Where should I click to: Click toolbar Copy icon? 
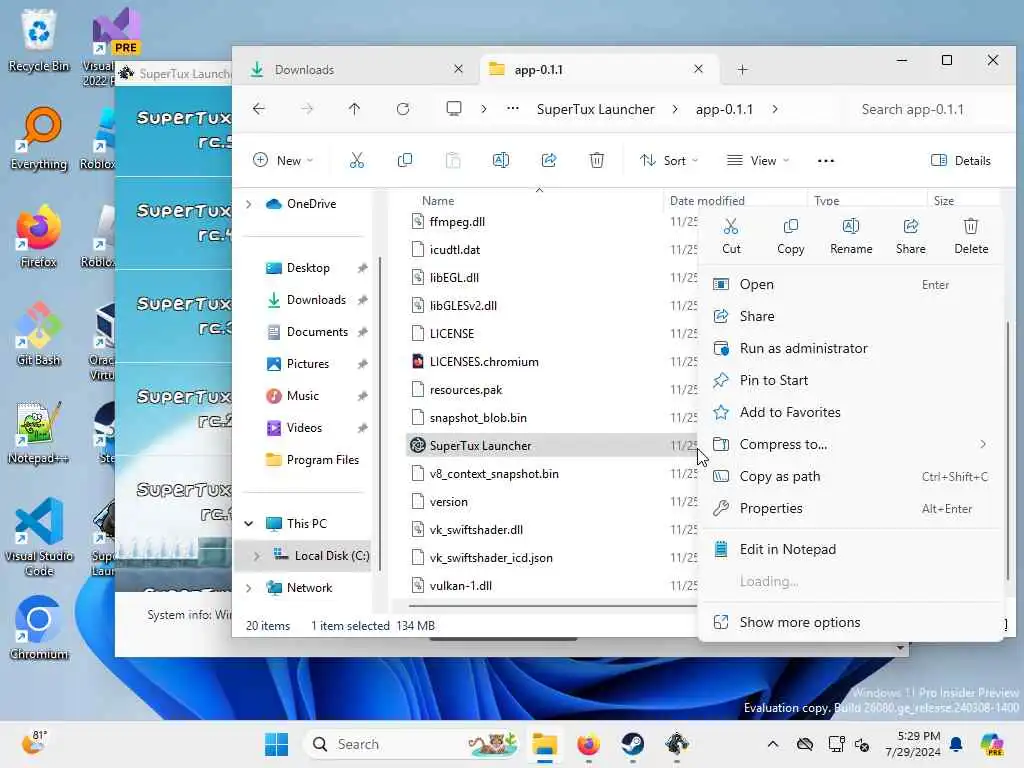pyautogui.click(x=405, y=160)
